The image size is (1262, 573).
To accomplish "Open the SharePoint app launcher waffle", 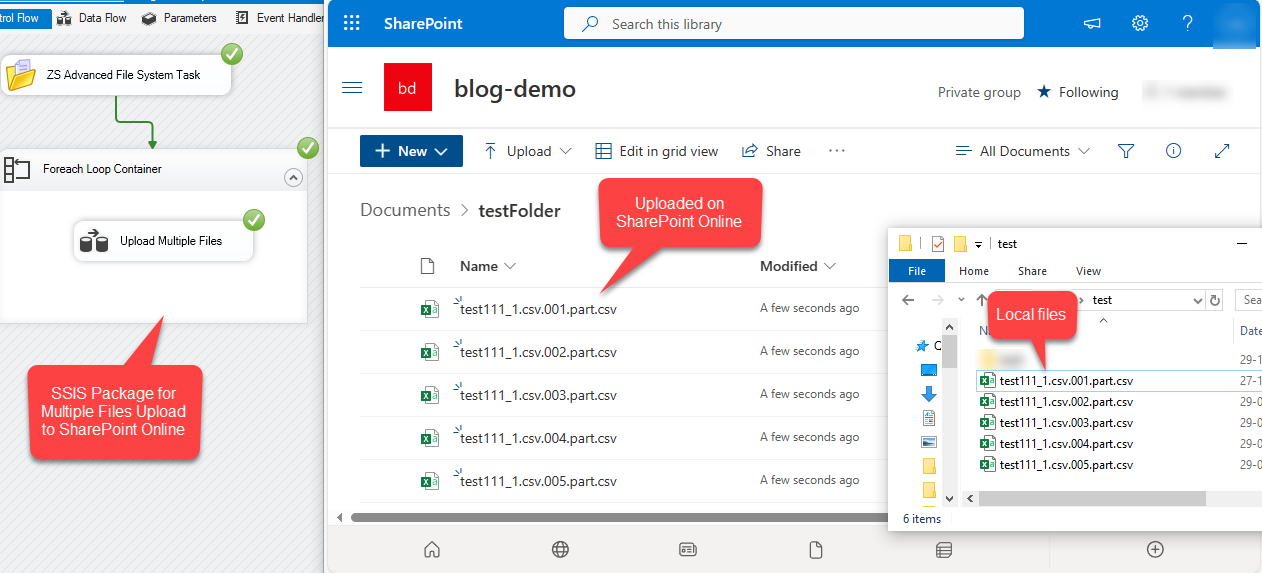I will tap(351, 23).
